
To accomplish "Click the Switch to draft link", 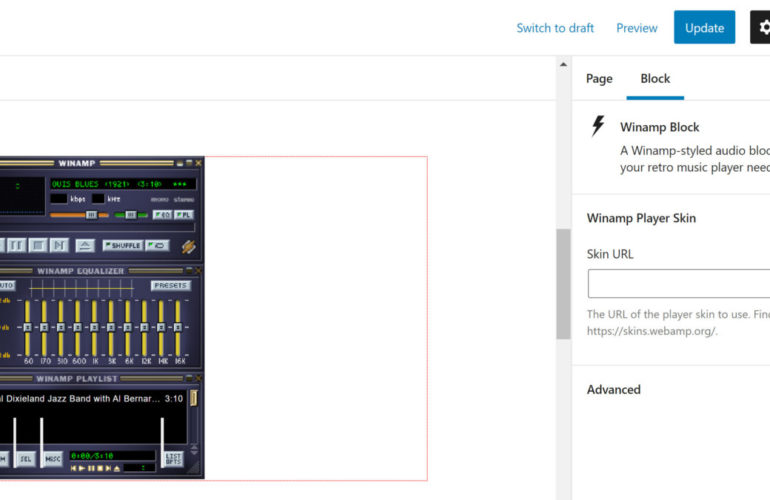I will pos(555,28).
